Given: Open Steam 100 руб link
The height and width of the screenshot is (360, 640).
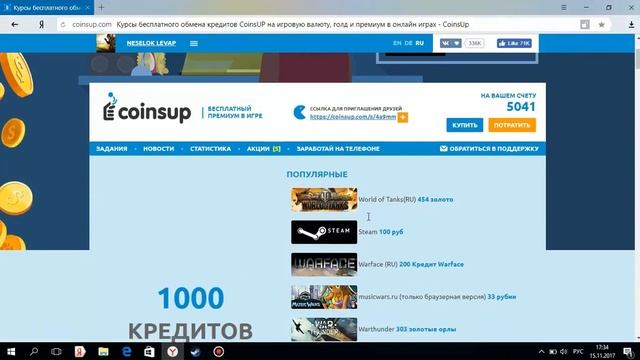Looking at the screenshot, I should [x=381, y=232].
